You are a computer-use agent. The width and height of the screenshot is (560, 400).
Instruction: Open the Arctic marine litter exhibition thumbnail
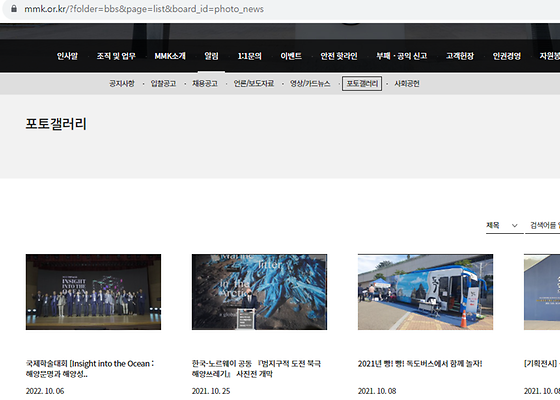point(259,292)
